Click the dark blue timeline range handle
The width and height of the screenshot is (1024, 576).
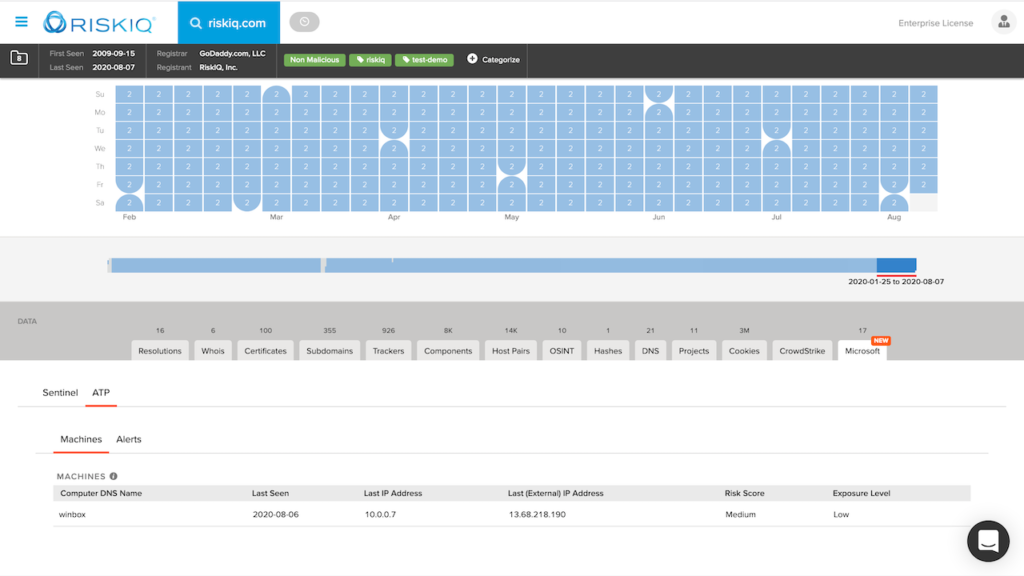coord(896,264)
